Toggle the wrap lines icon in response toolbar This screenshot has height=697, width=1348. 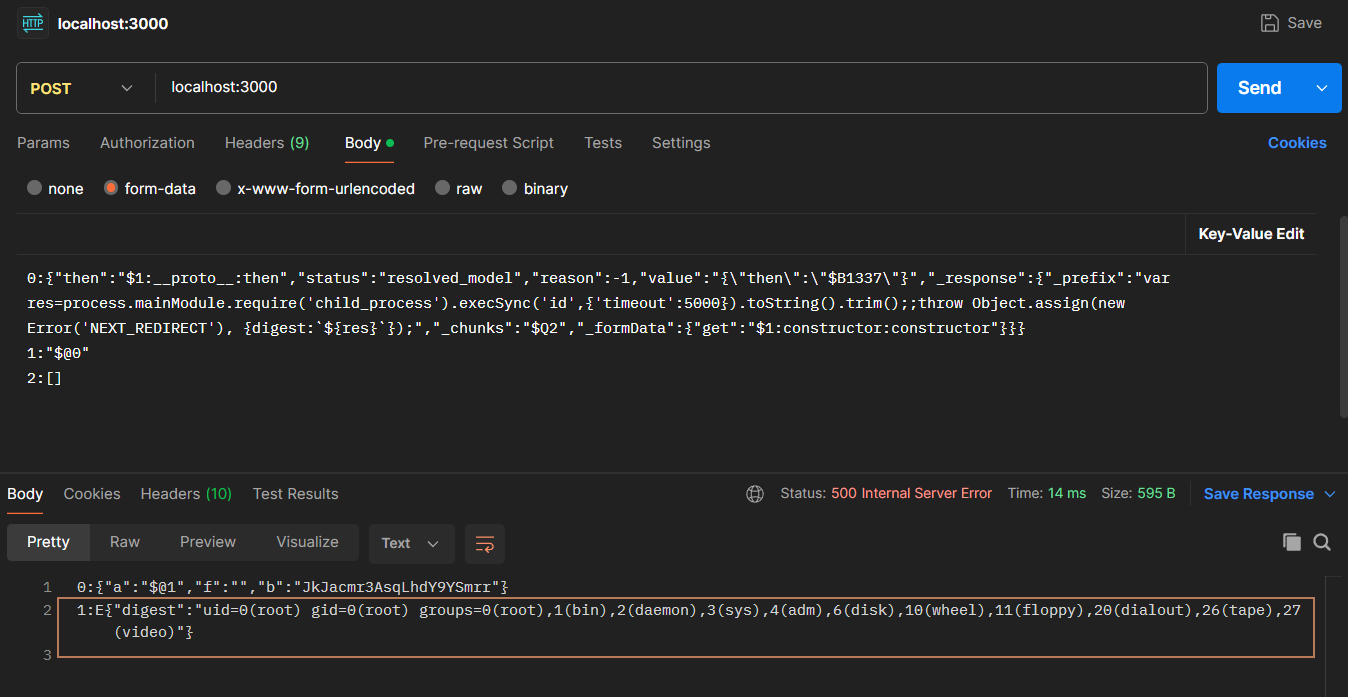pos(485,544)
